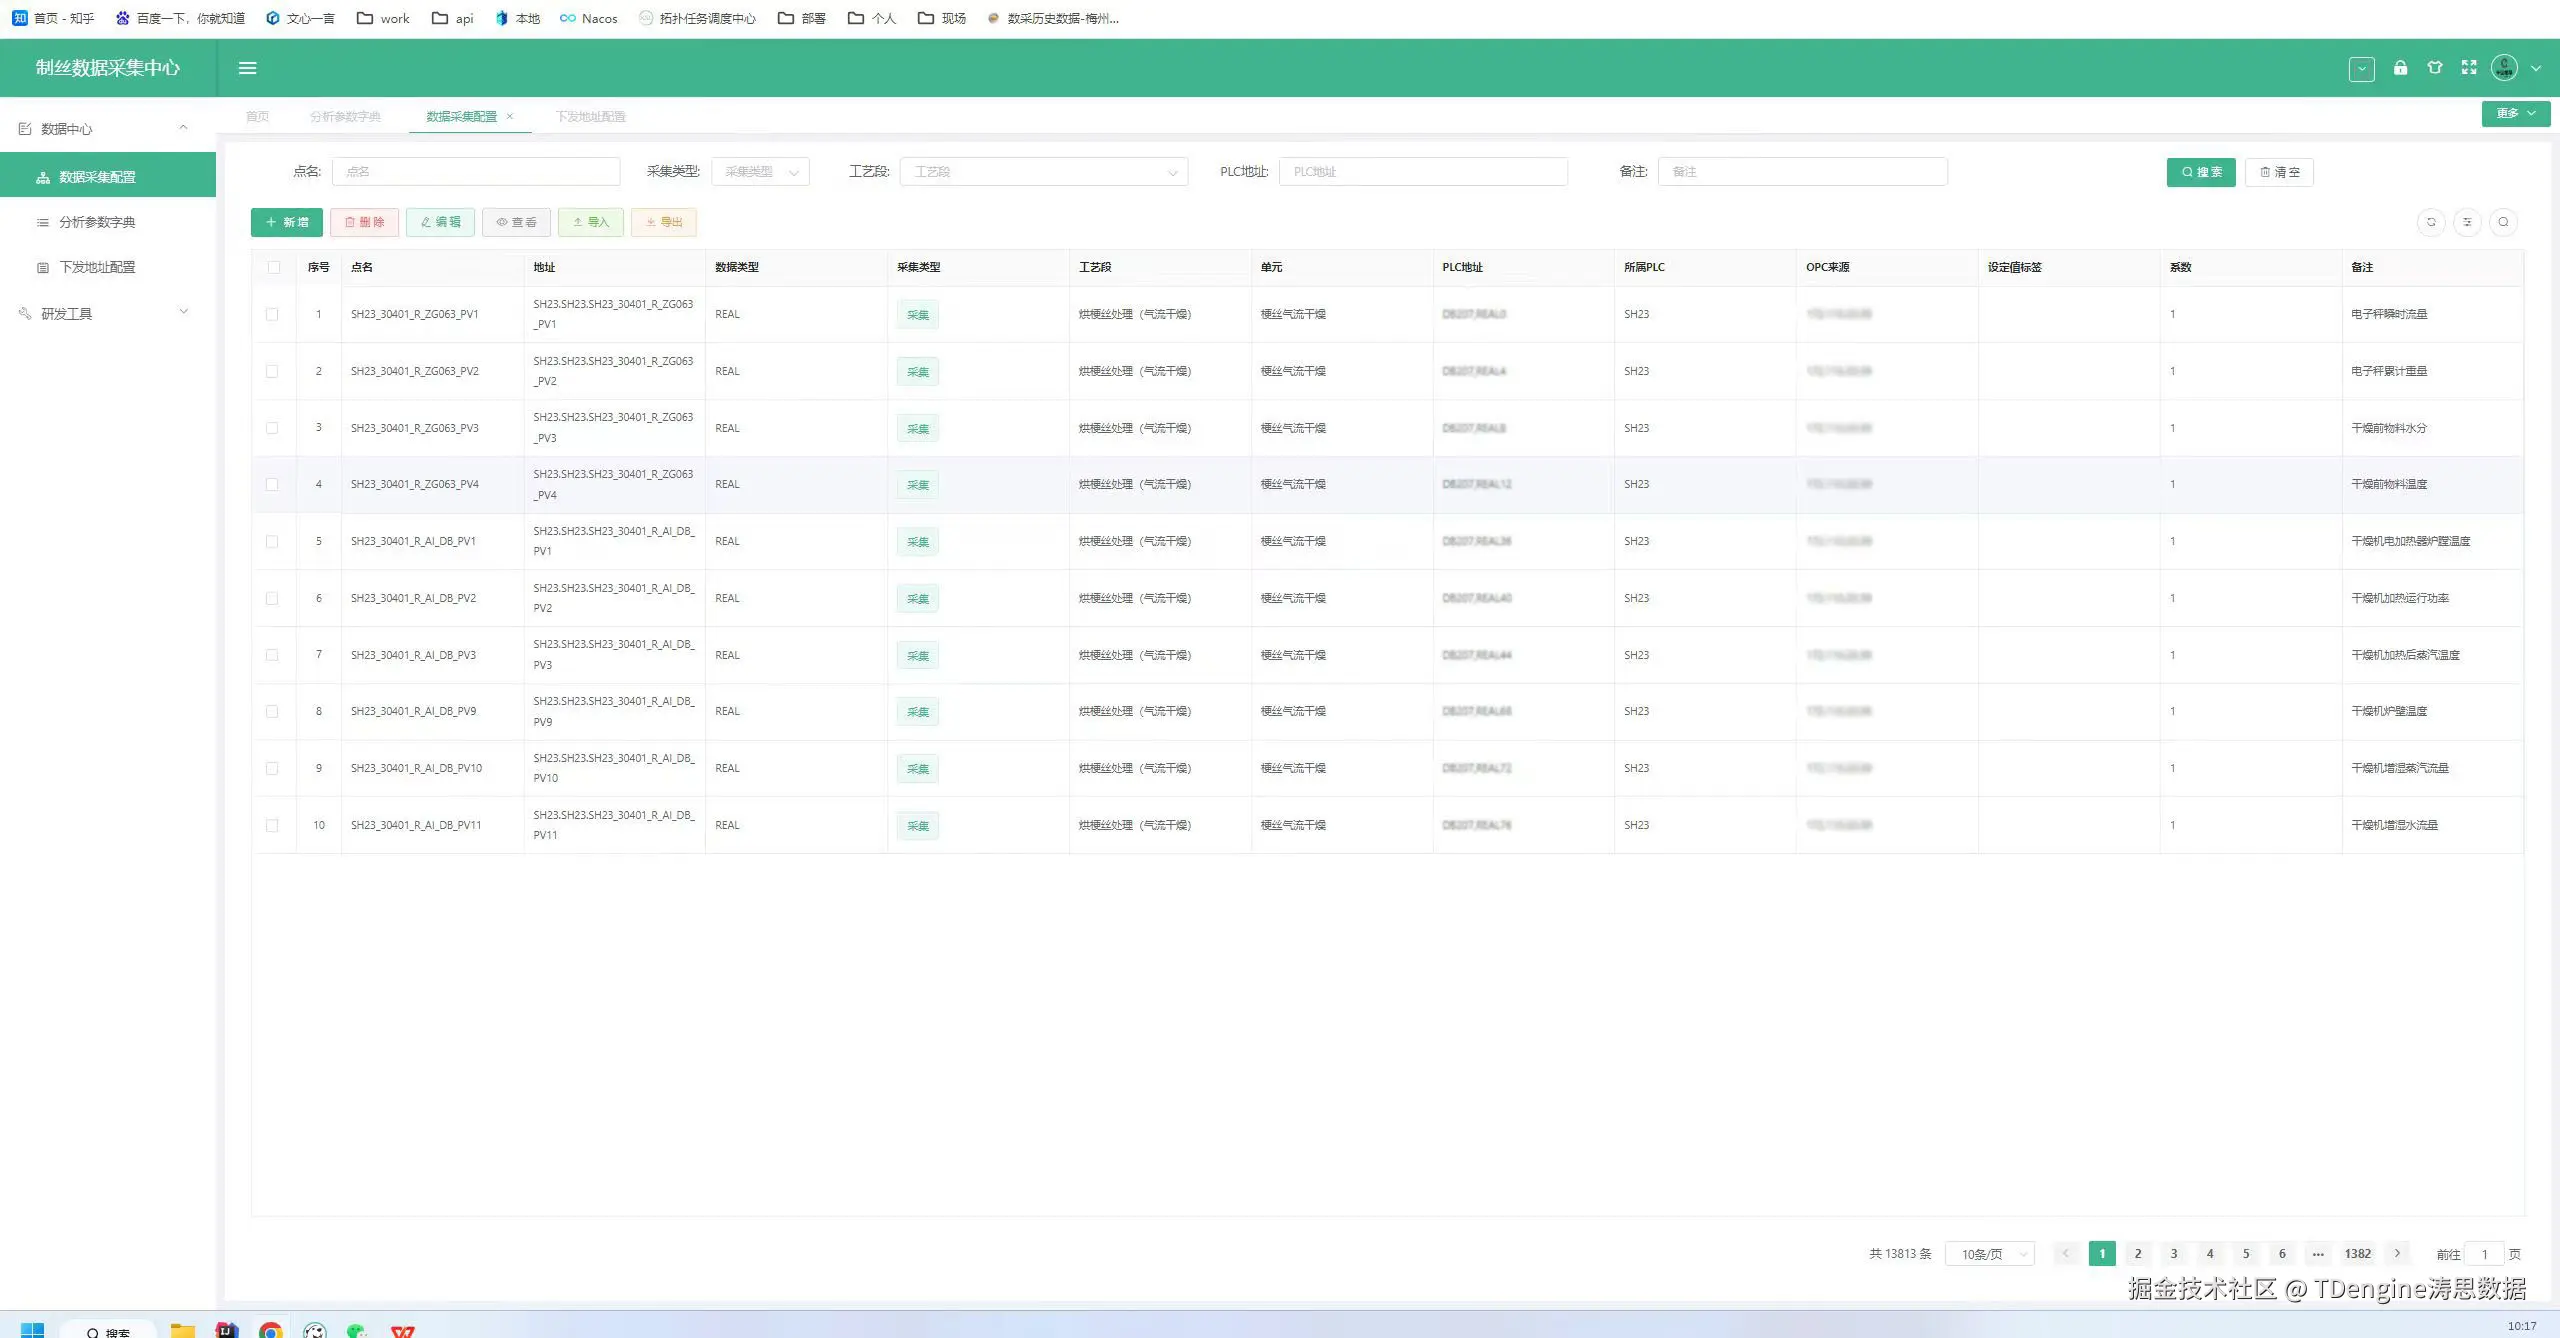Check the select-all header checkbox

click(273, 267)
